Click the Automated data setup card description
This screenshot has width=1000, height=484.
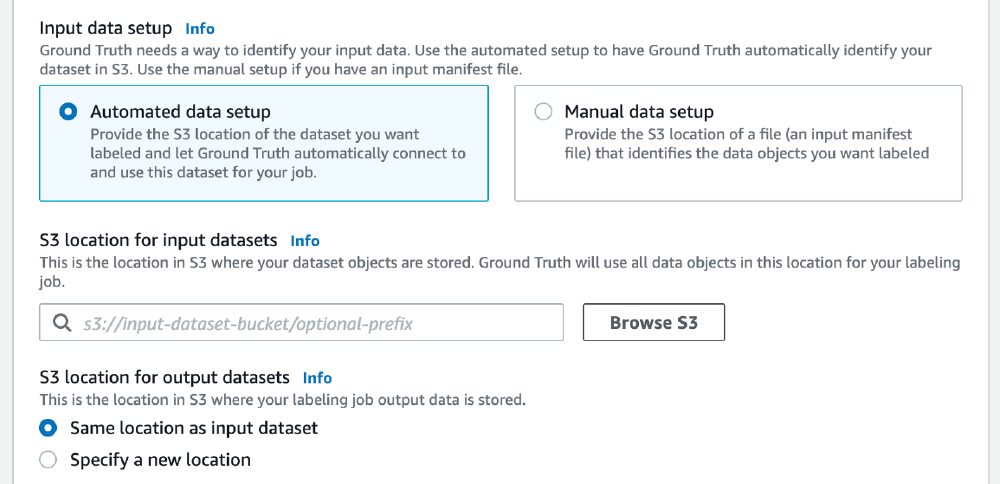pyautogui.click(x=277, y=153)
